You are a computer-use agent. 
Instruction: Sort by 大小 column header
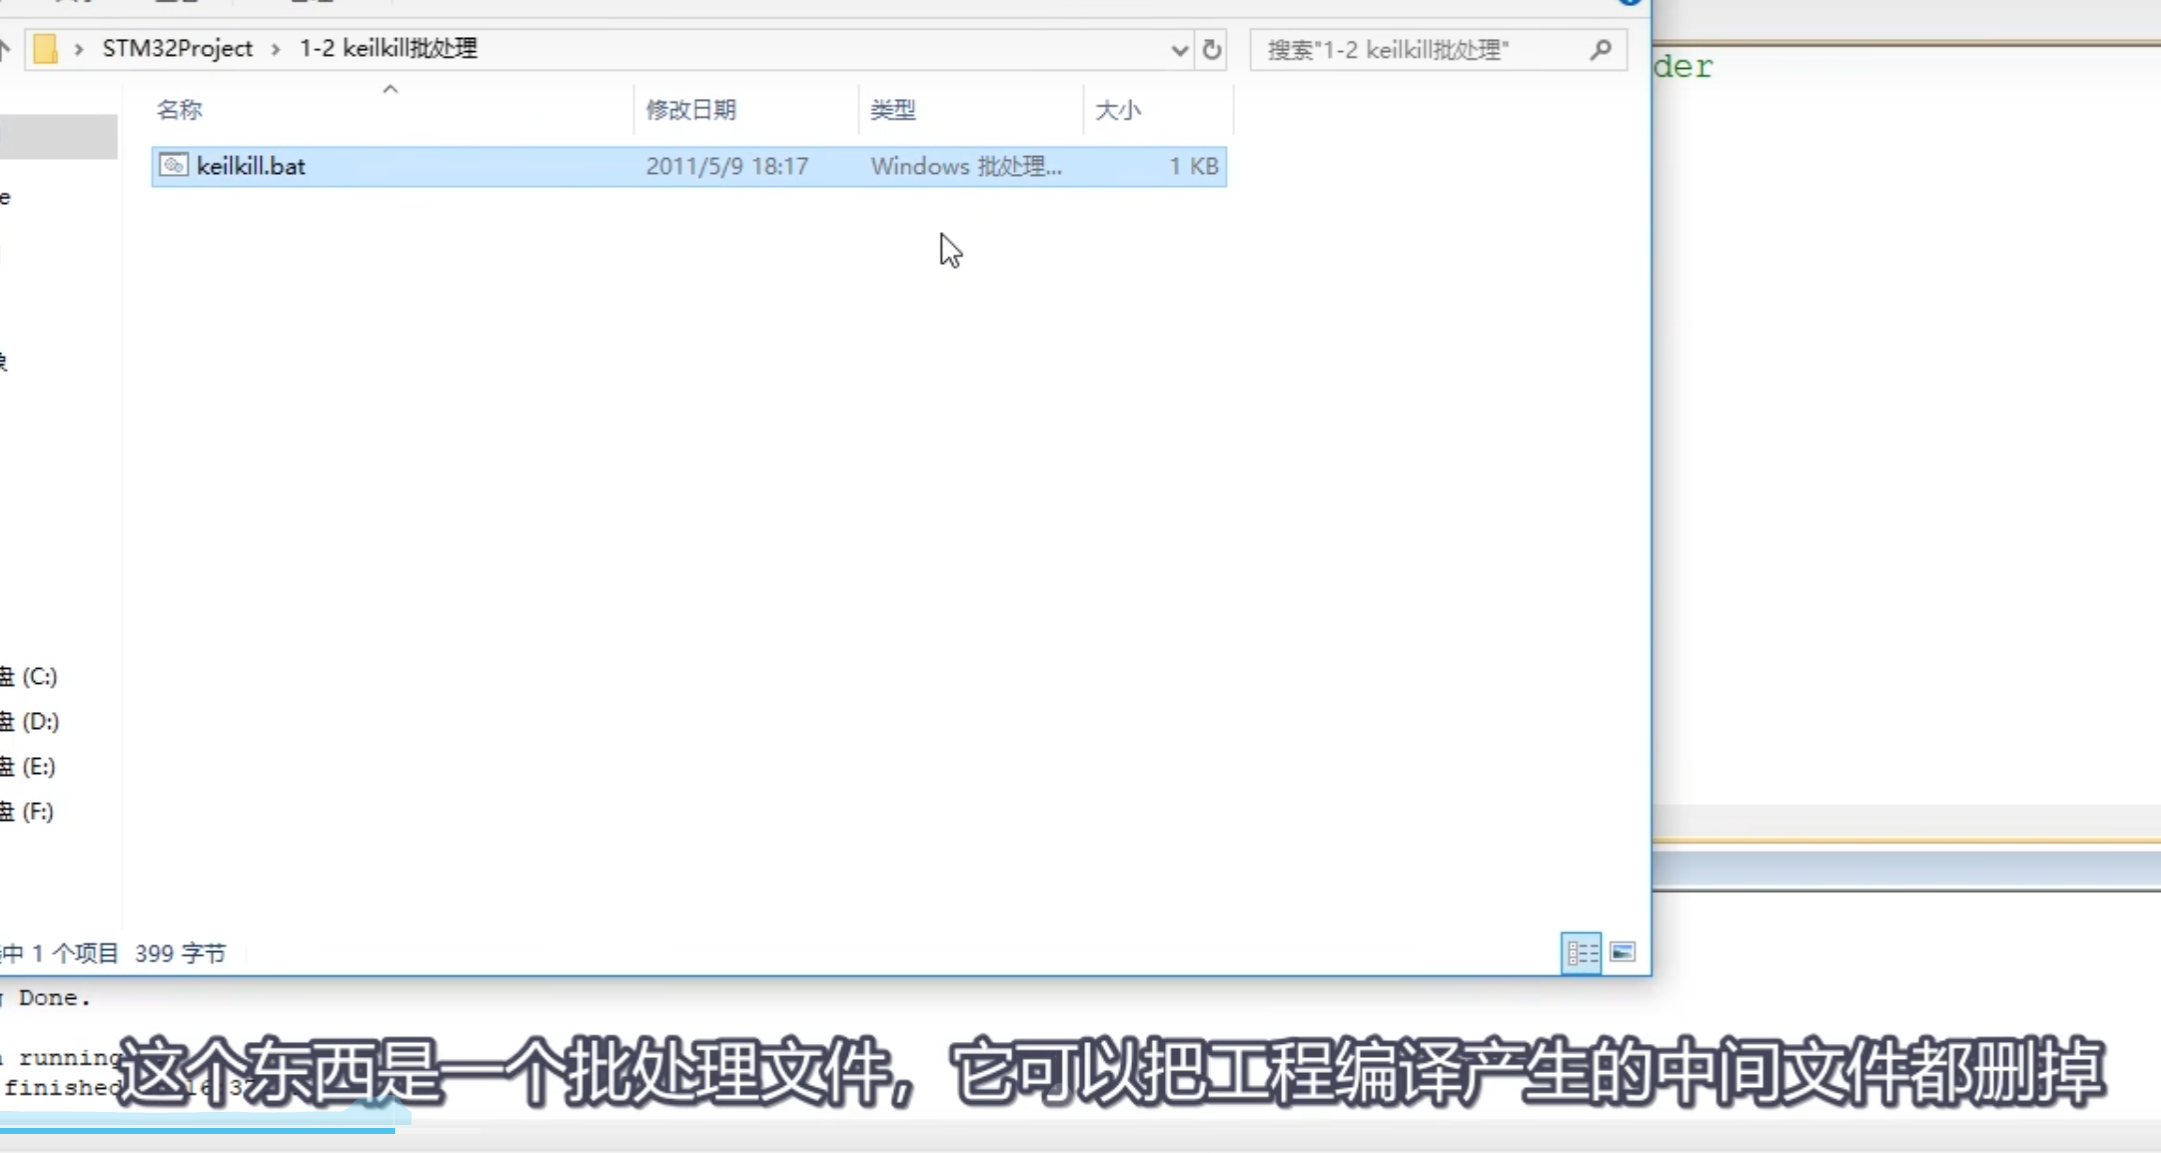click(1117, 110)
